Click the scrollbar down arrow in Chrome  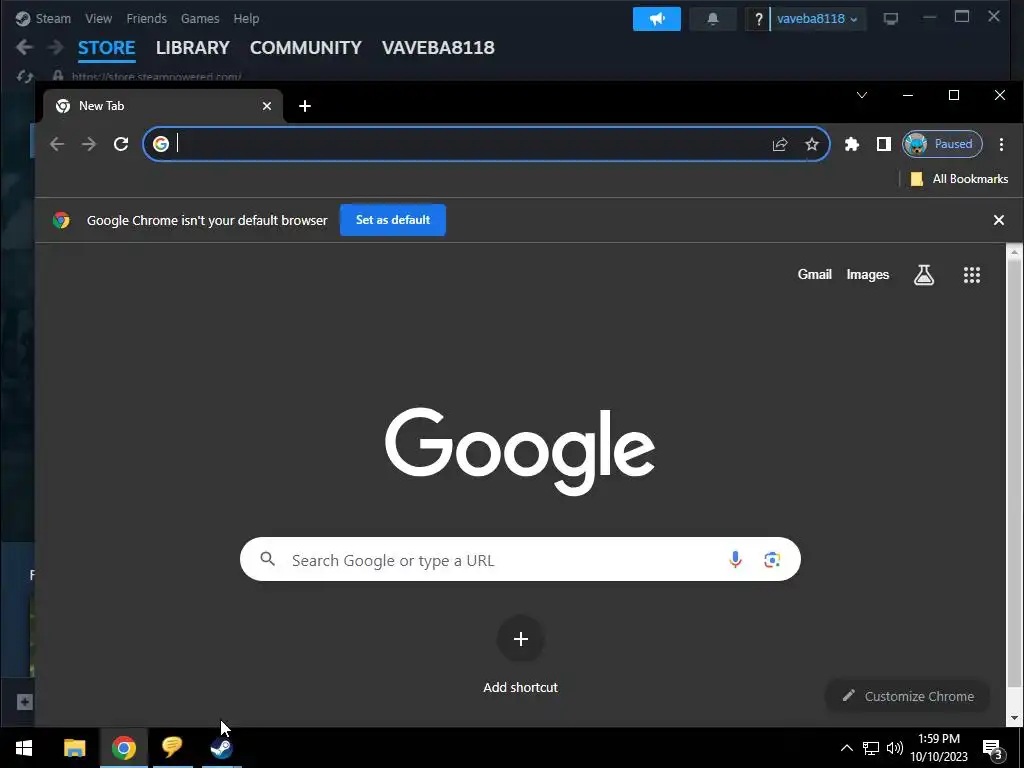(x=1015, y=718)
